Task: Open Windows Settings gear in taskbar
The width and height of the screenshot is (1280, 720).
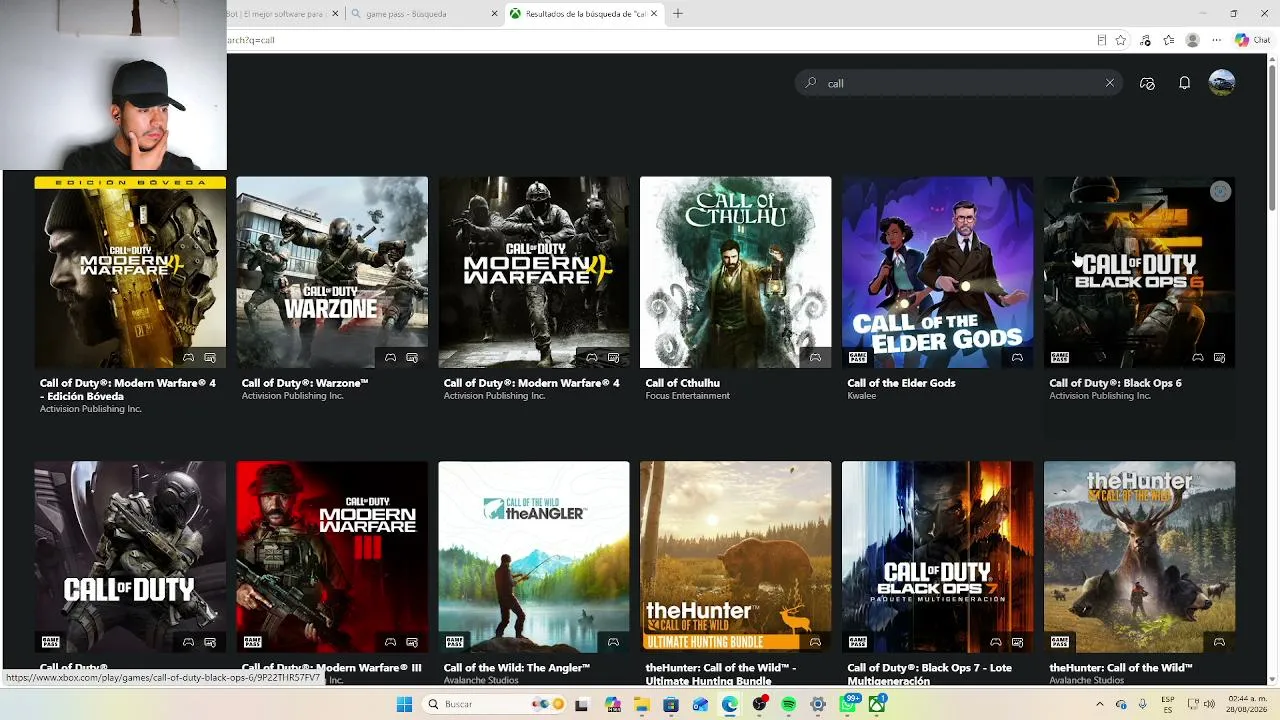Action: [x=818, y=704]
